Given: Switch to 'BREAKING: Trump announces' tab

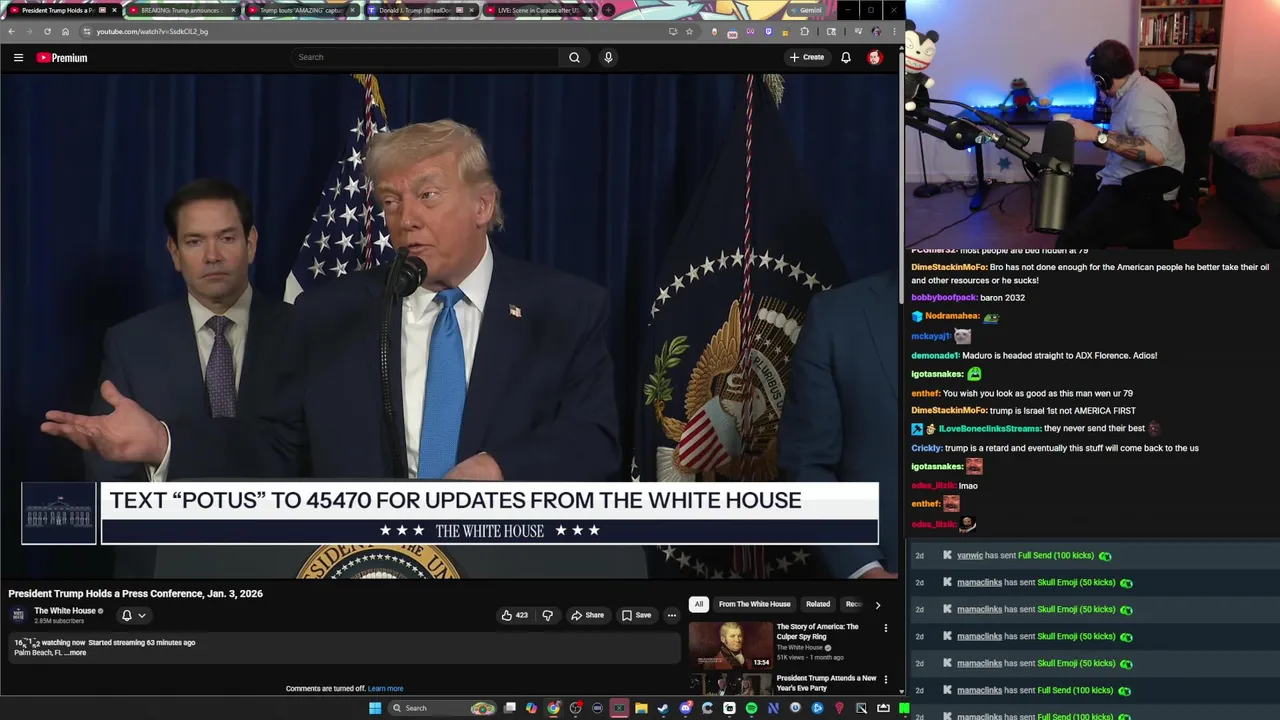Looking at the screenshot, I should point(182,10).
